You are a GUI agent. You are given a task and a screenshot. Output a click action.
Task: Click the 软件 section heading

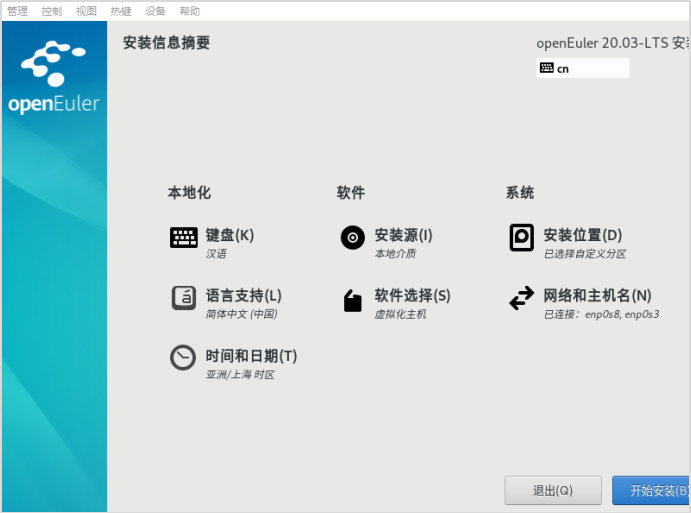pyautogui.click(x=351, y=193)
